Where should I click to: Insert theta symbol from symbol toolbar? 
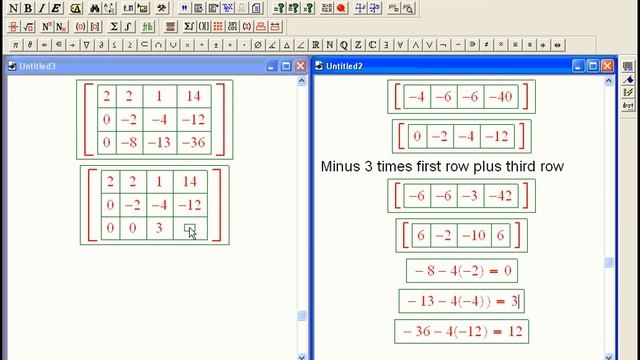[30, 45]
